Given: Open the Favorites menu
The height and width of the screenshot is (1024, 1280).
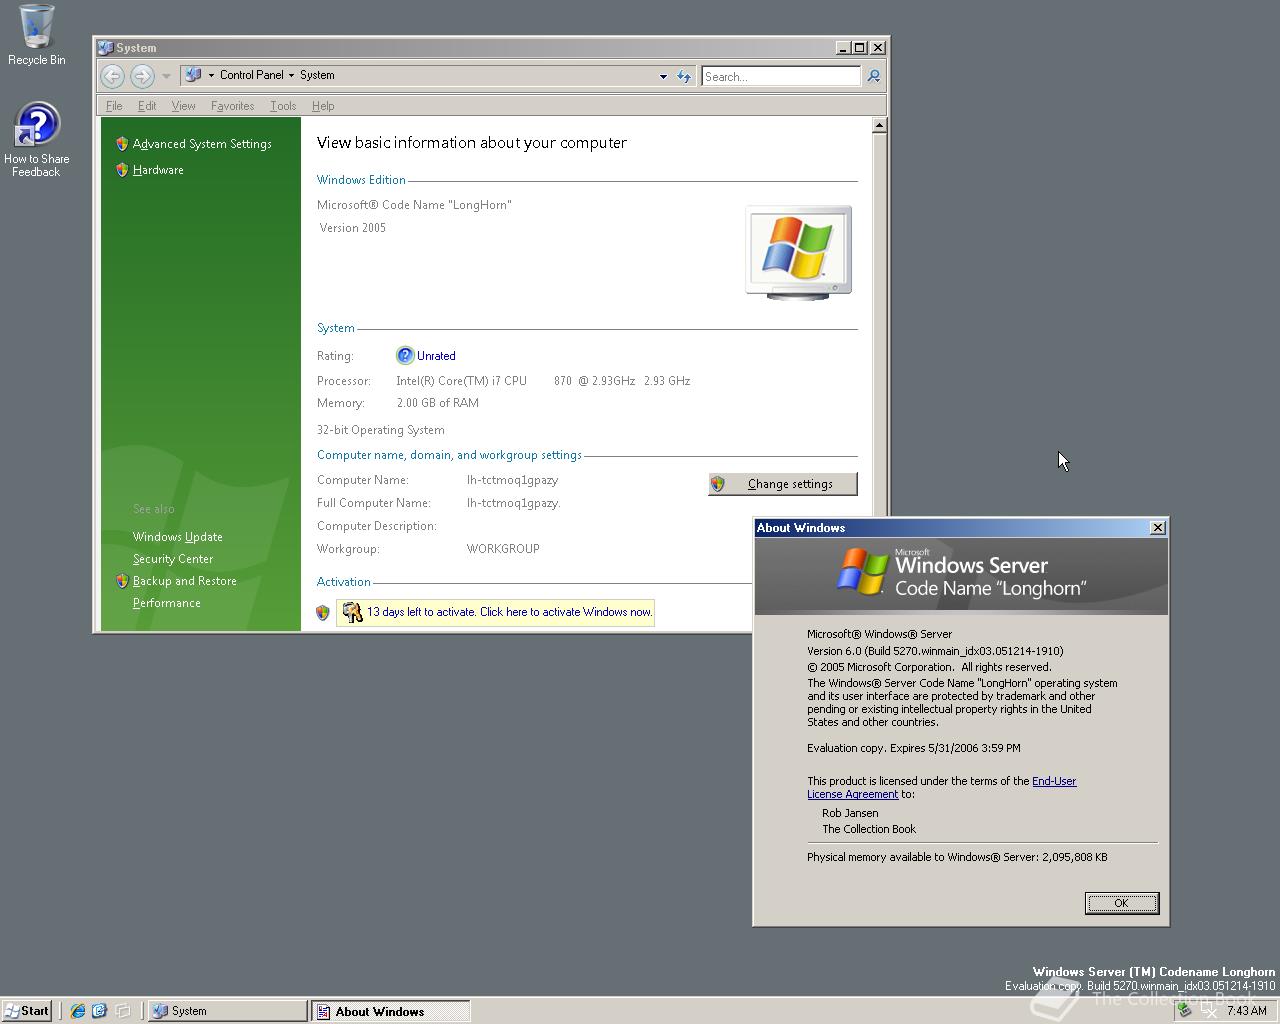Looking at the screenshot, I should (232, 106).
